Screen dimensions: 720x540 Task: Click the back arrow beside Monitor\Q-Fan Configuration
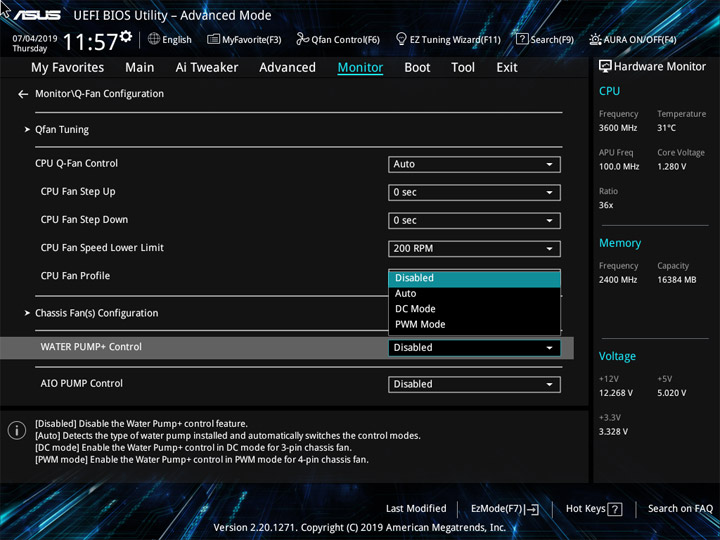23,94
